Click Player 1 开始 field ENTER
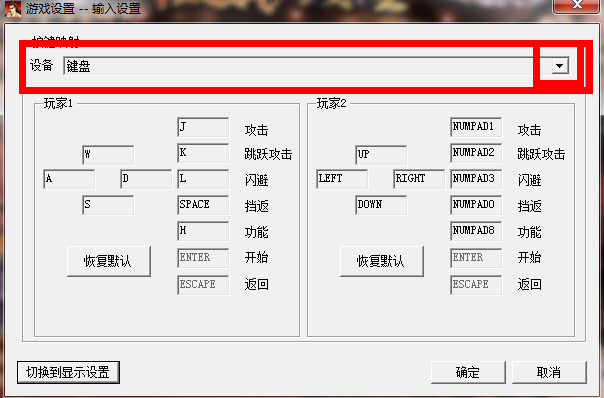This screenshot has height=398, width=604. [203, 258]
